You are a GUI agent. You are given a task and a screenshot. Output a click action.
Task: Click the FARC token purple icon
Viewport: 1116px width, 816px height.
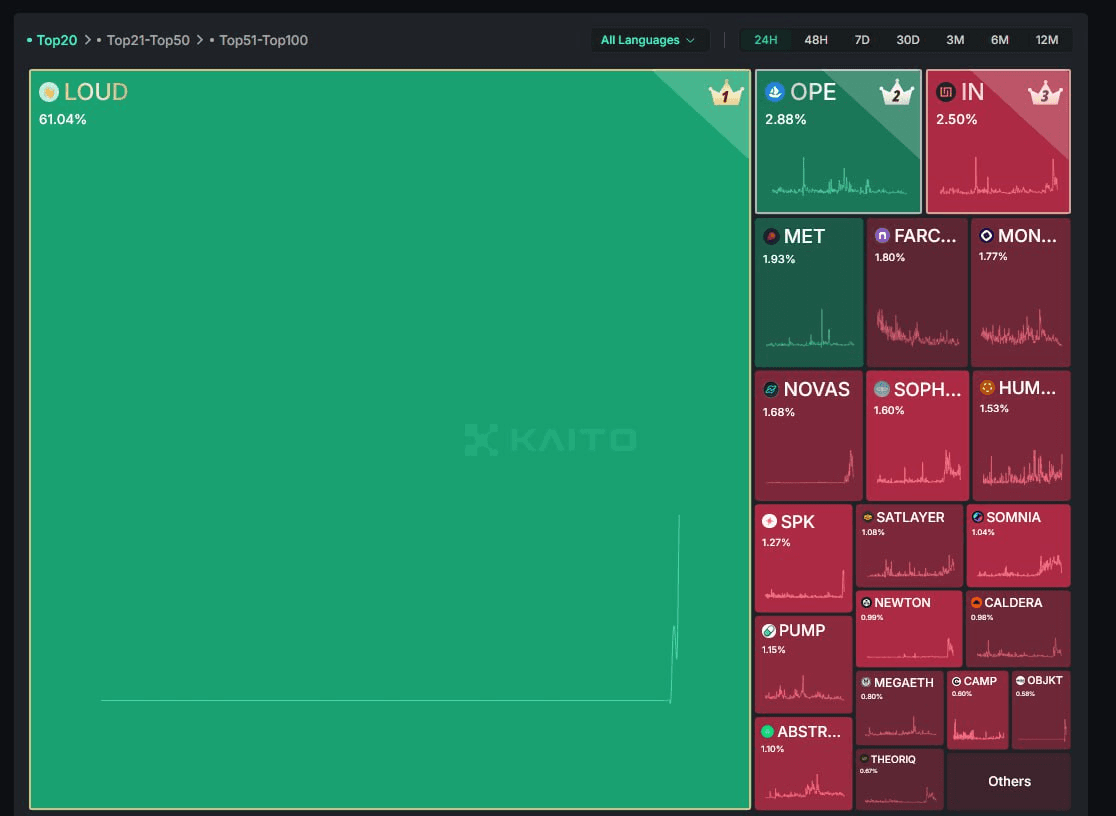882,236
